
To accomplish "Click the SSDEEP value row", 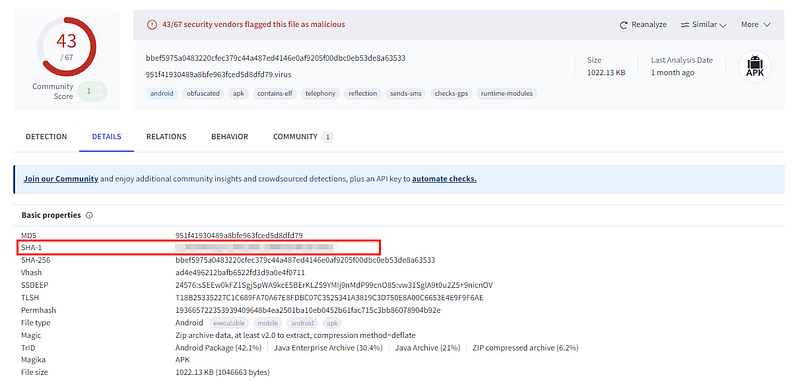I will (x=334, y=285).
